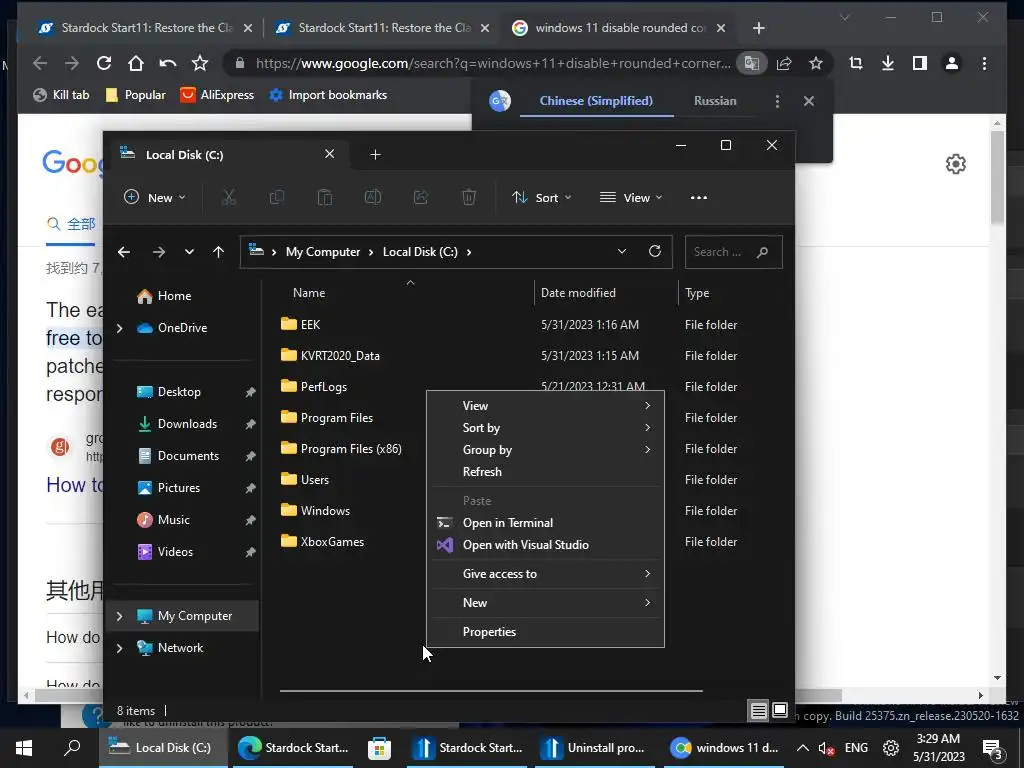Viewport: 1024px width, 768px height.
Task: Go forward in File Explorer navigation
Action: click(x=159, y=252)
